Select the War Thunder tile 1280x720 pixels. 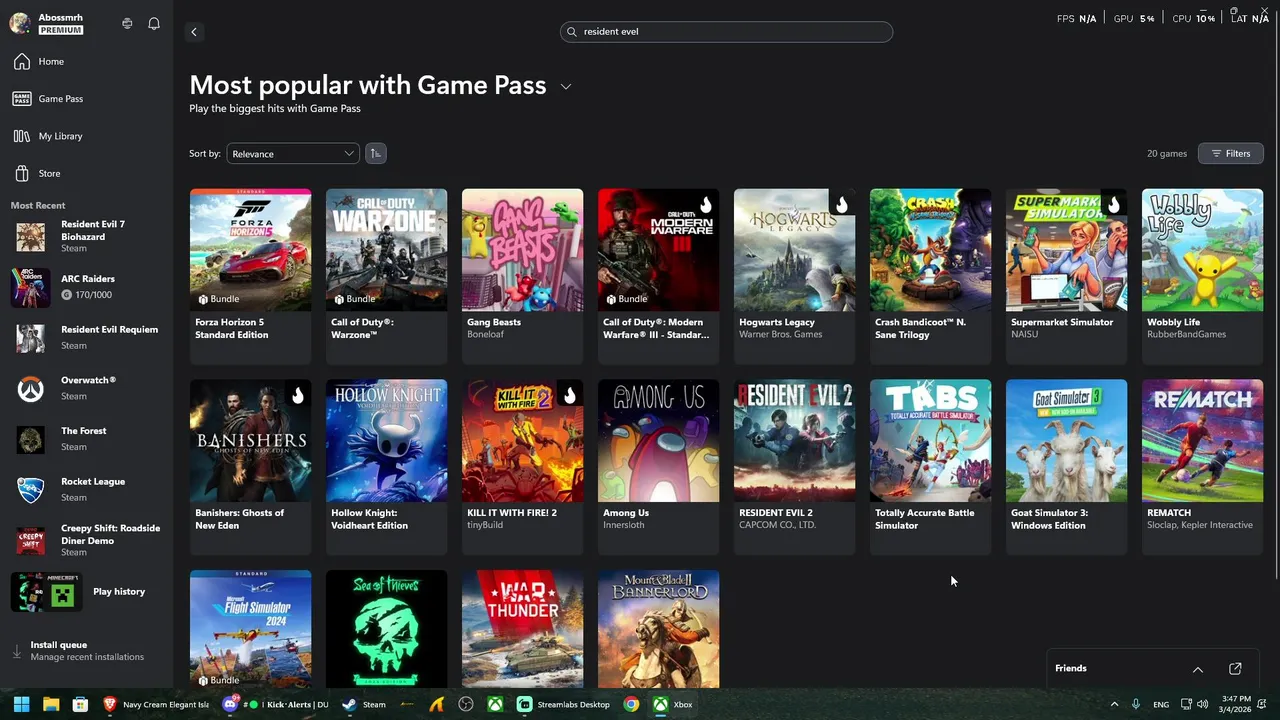(522, 629)
